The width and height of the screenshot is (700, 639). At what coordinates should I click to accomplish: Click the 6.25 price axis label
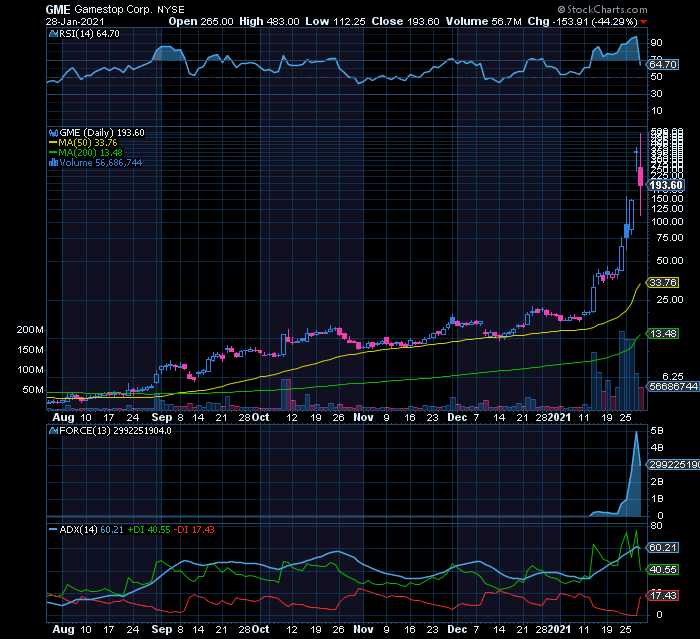[672, 376]
